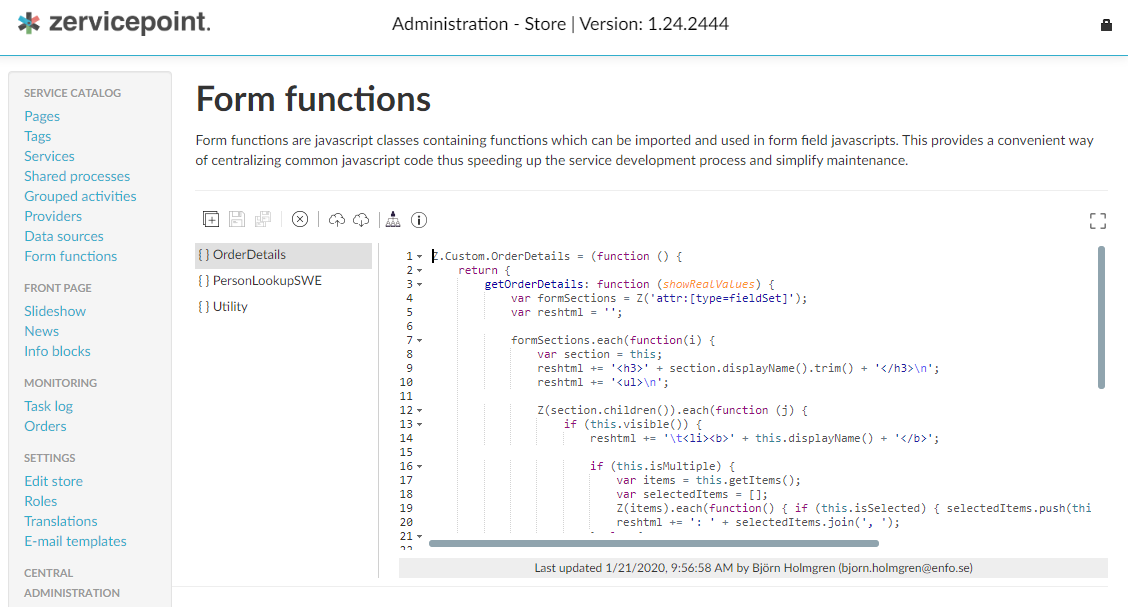
Task: Upload the form function to the cloud
Action: click(338, 219)
